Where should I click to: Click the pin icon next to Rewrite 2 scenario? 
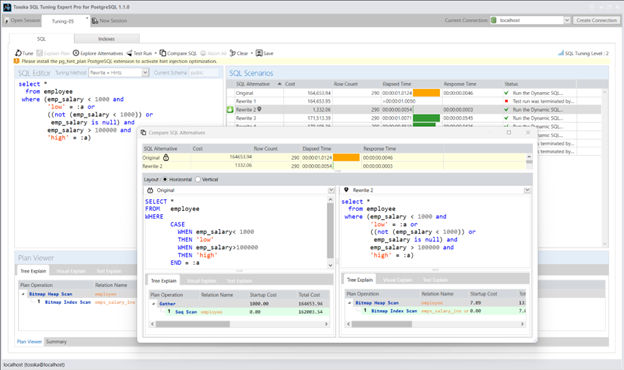pos(259,109)
